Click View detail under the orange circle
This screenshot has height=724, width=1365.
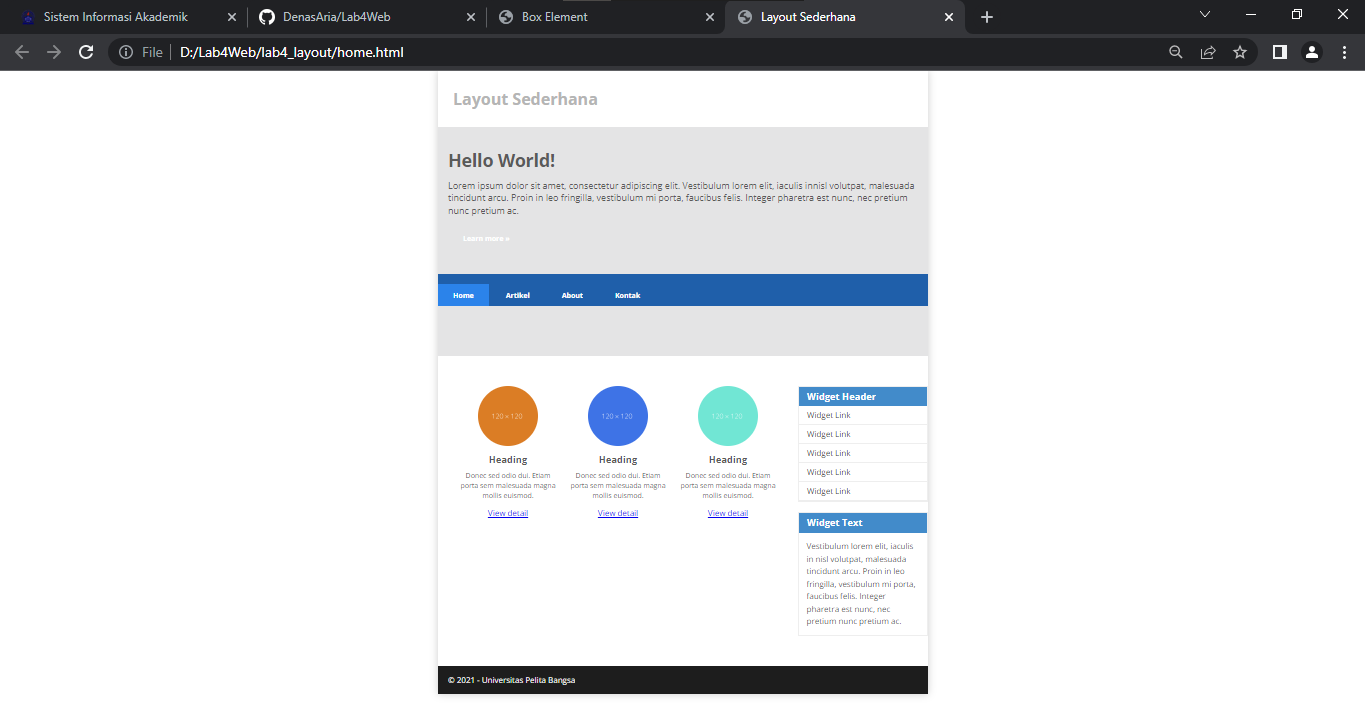pyautogui.click(x=508, y=513)
